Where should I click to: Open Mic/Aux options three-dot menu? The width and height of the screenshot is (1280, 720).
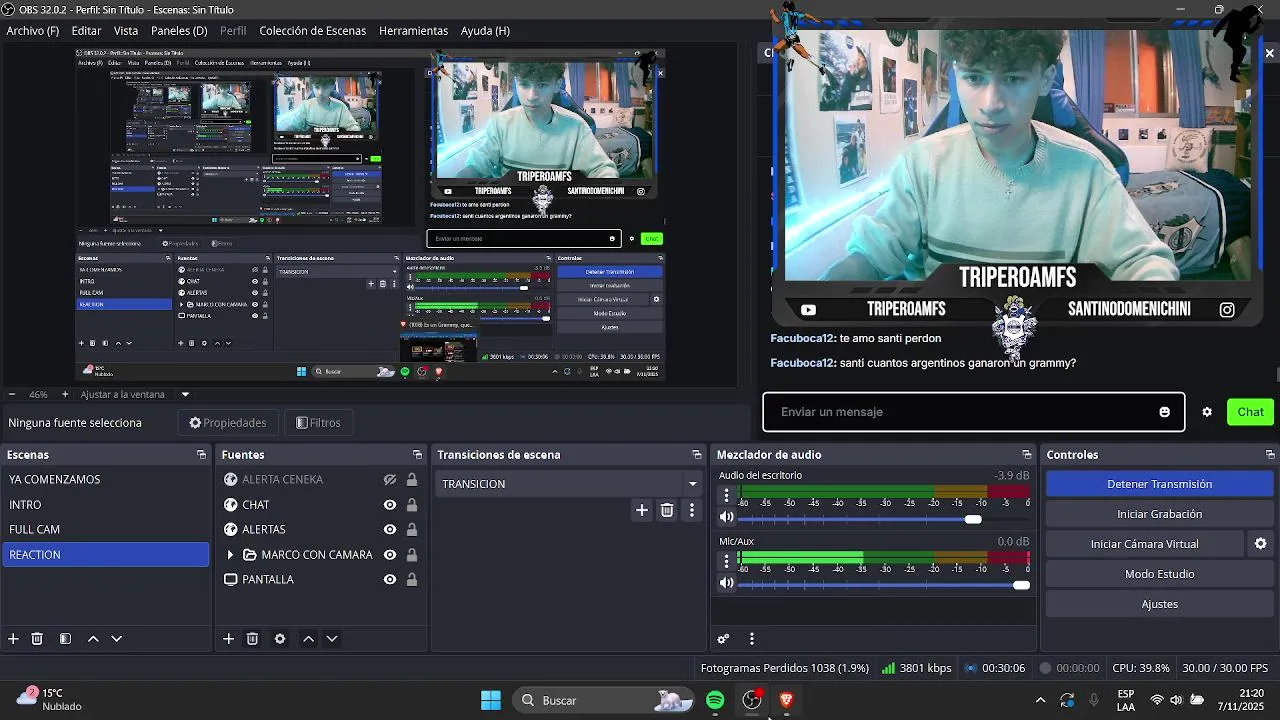726,561
